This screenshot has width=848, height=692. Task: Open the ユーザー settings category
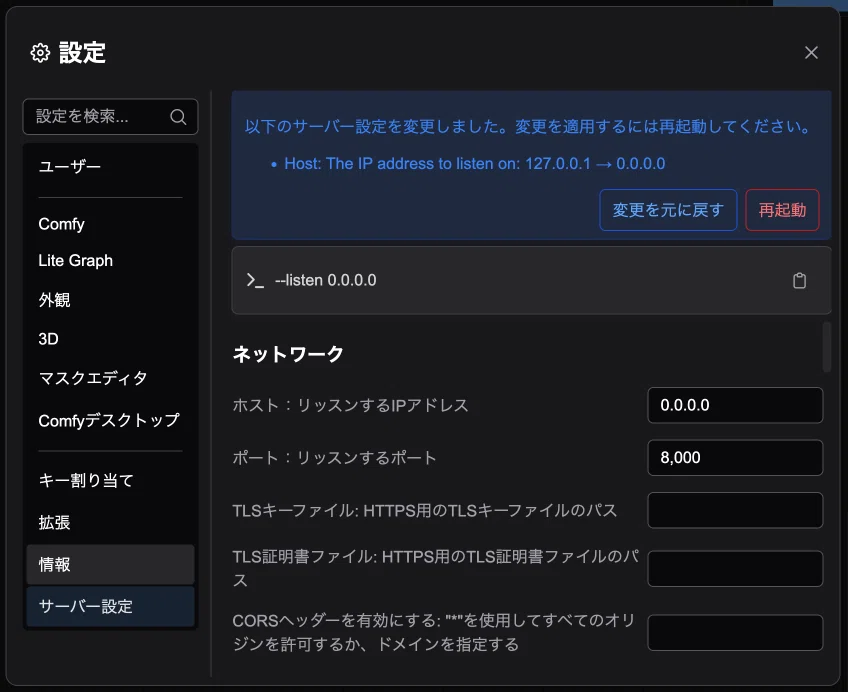110,166
